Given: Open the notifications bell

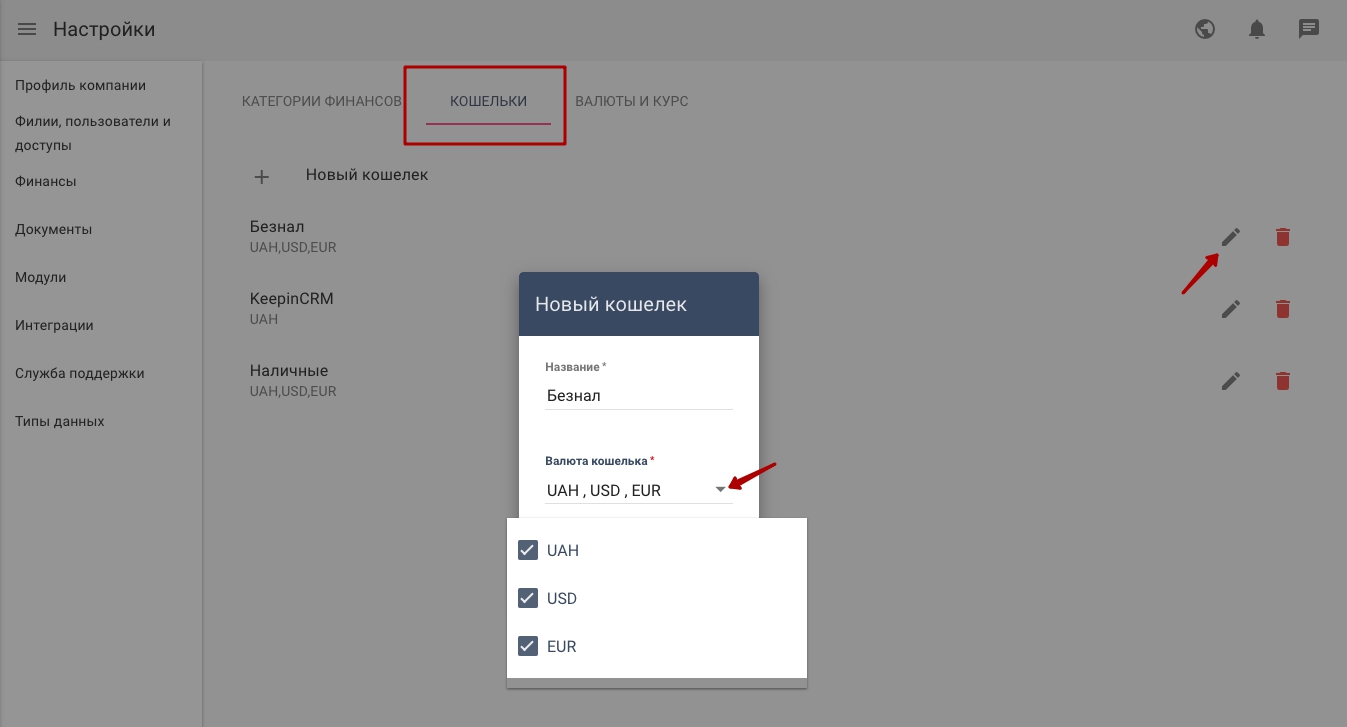Looking at the screenshot, I should click(x=1257, y=29).
